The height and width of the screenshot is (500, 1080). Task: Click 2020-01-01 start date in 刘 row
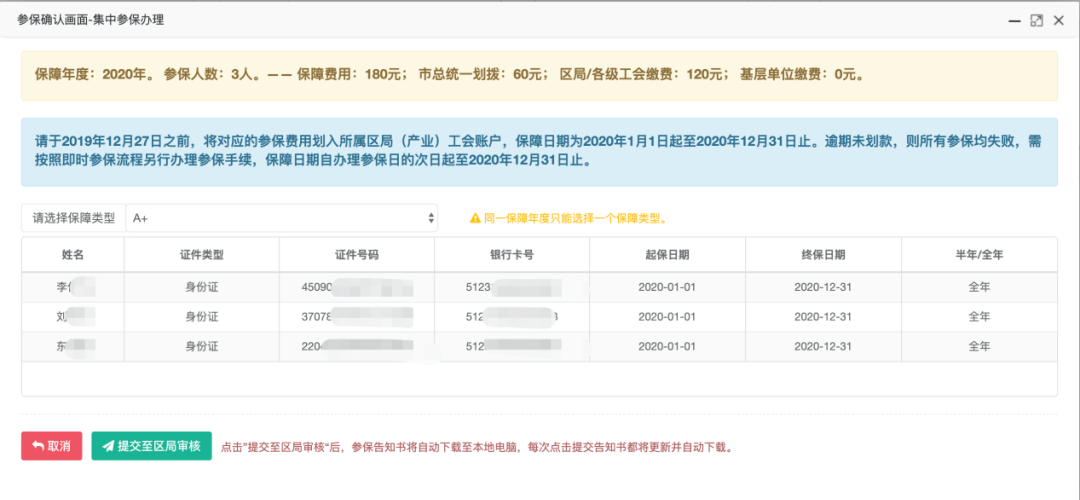pyautogui.click(x=667, y=317)
